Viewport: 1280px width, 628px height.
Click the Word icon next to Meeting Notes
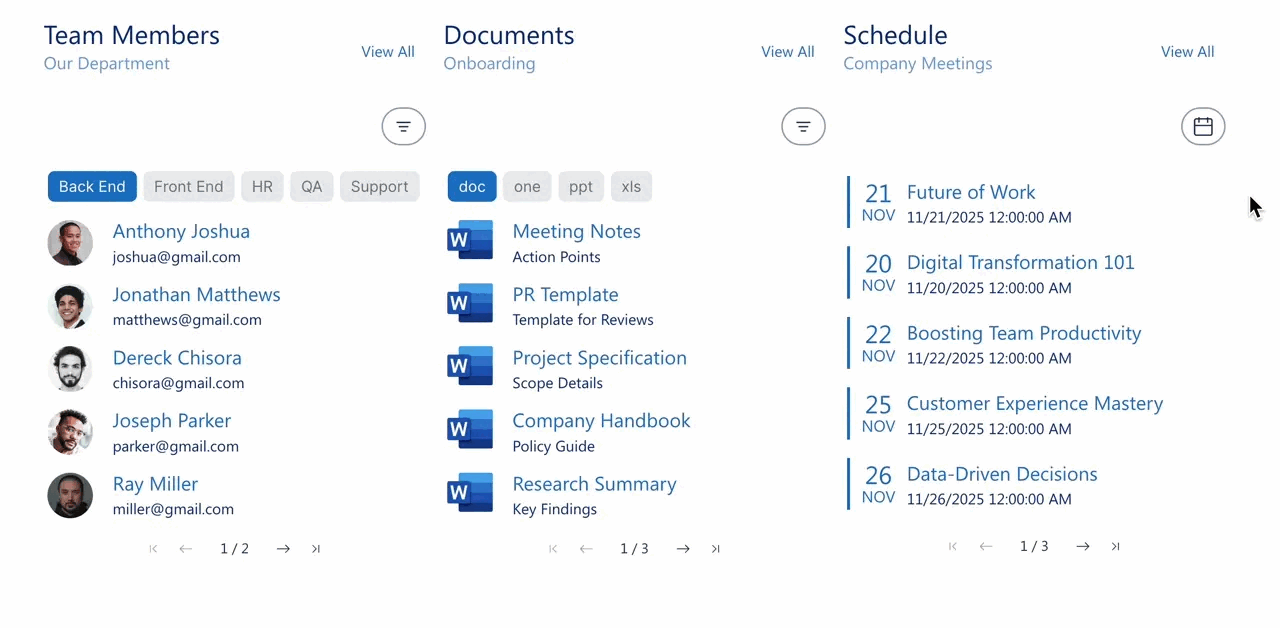470,240
